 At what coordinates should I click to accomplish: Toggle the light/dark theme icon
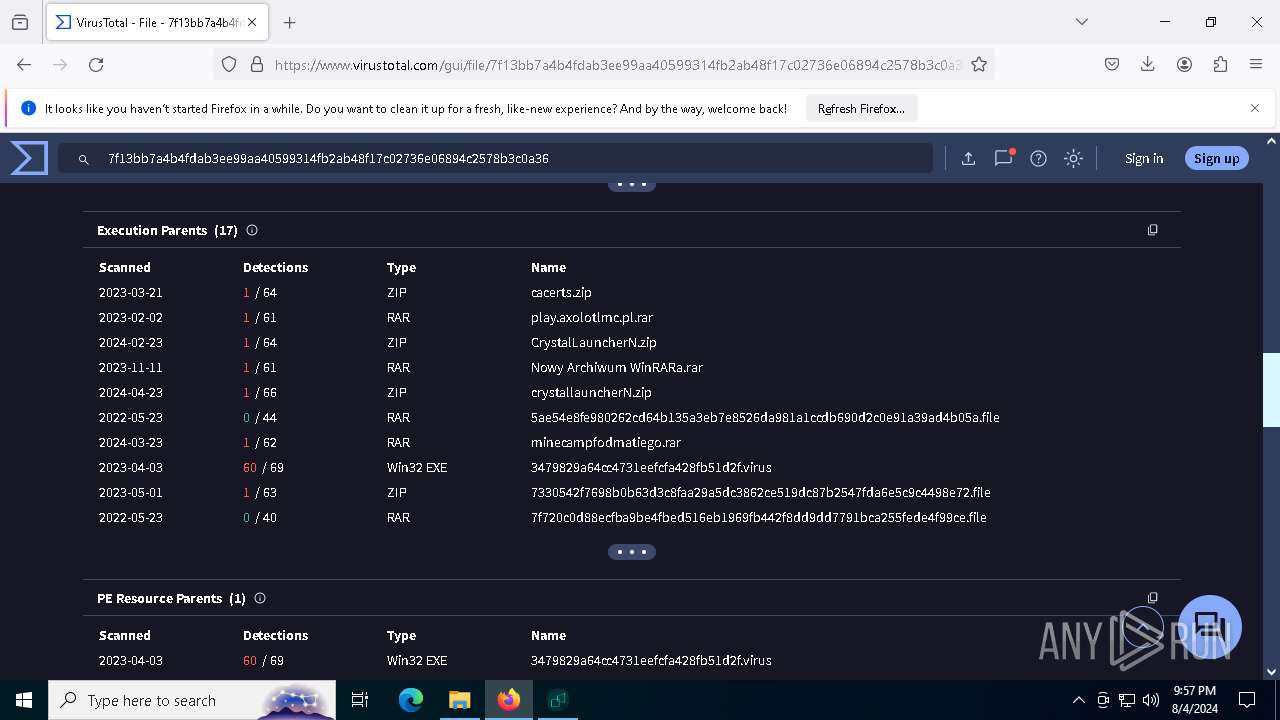click(1073, 158)
